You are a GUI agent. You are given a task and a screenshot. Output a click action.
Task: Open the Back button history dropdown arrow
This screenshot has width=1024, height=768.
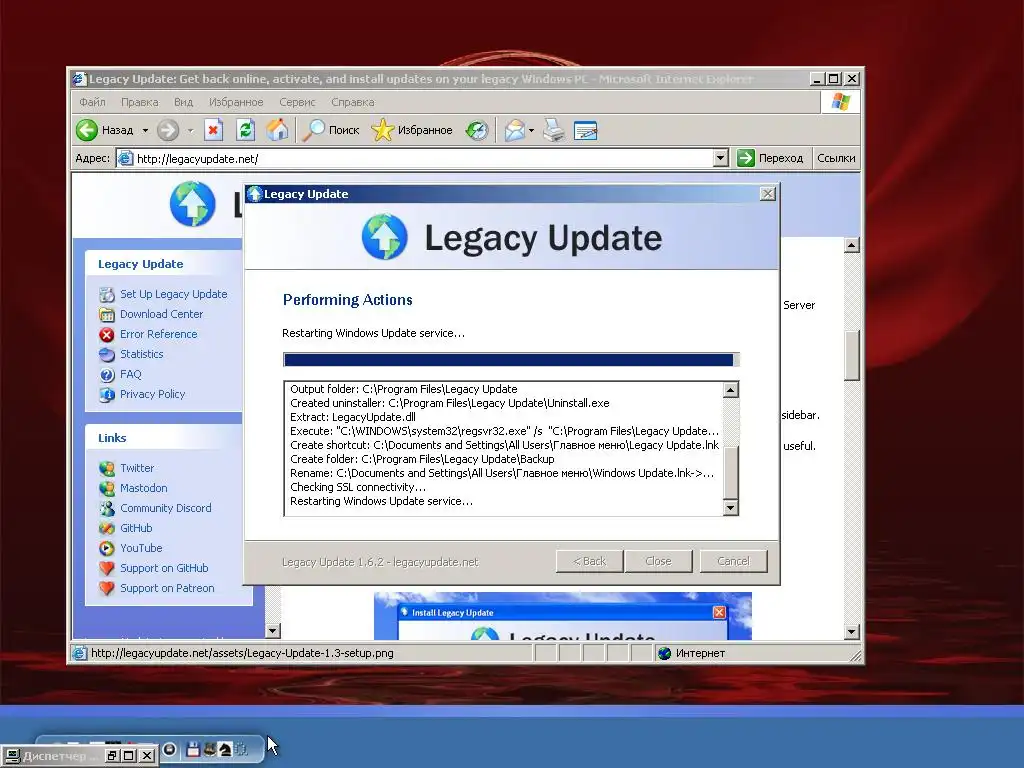145,130
